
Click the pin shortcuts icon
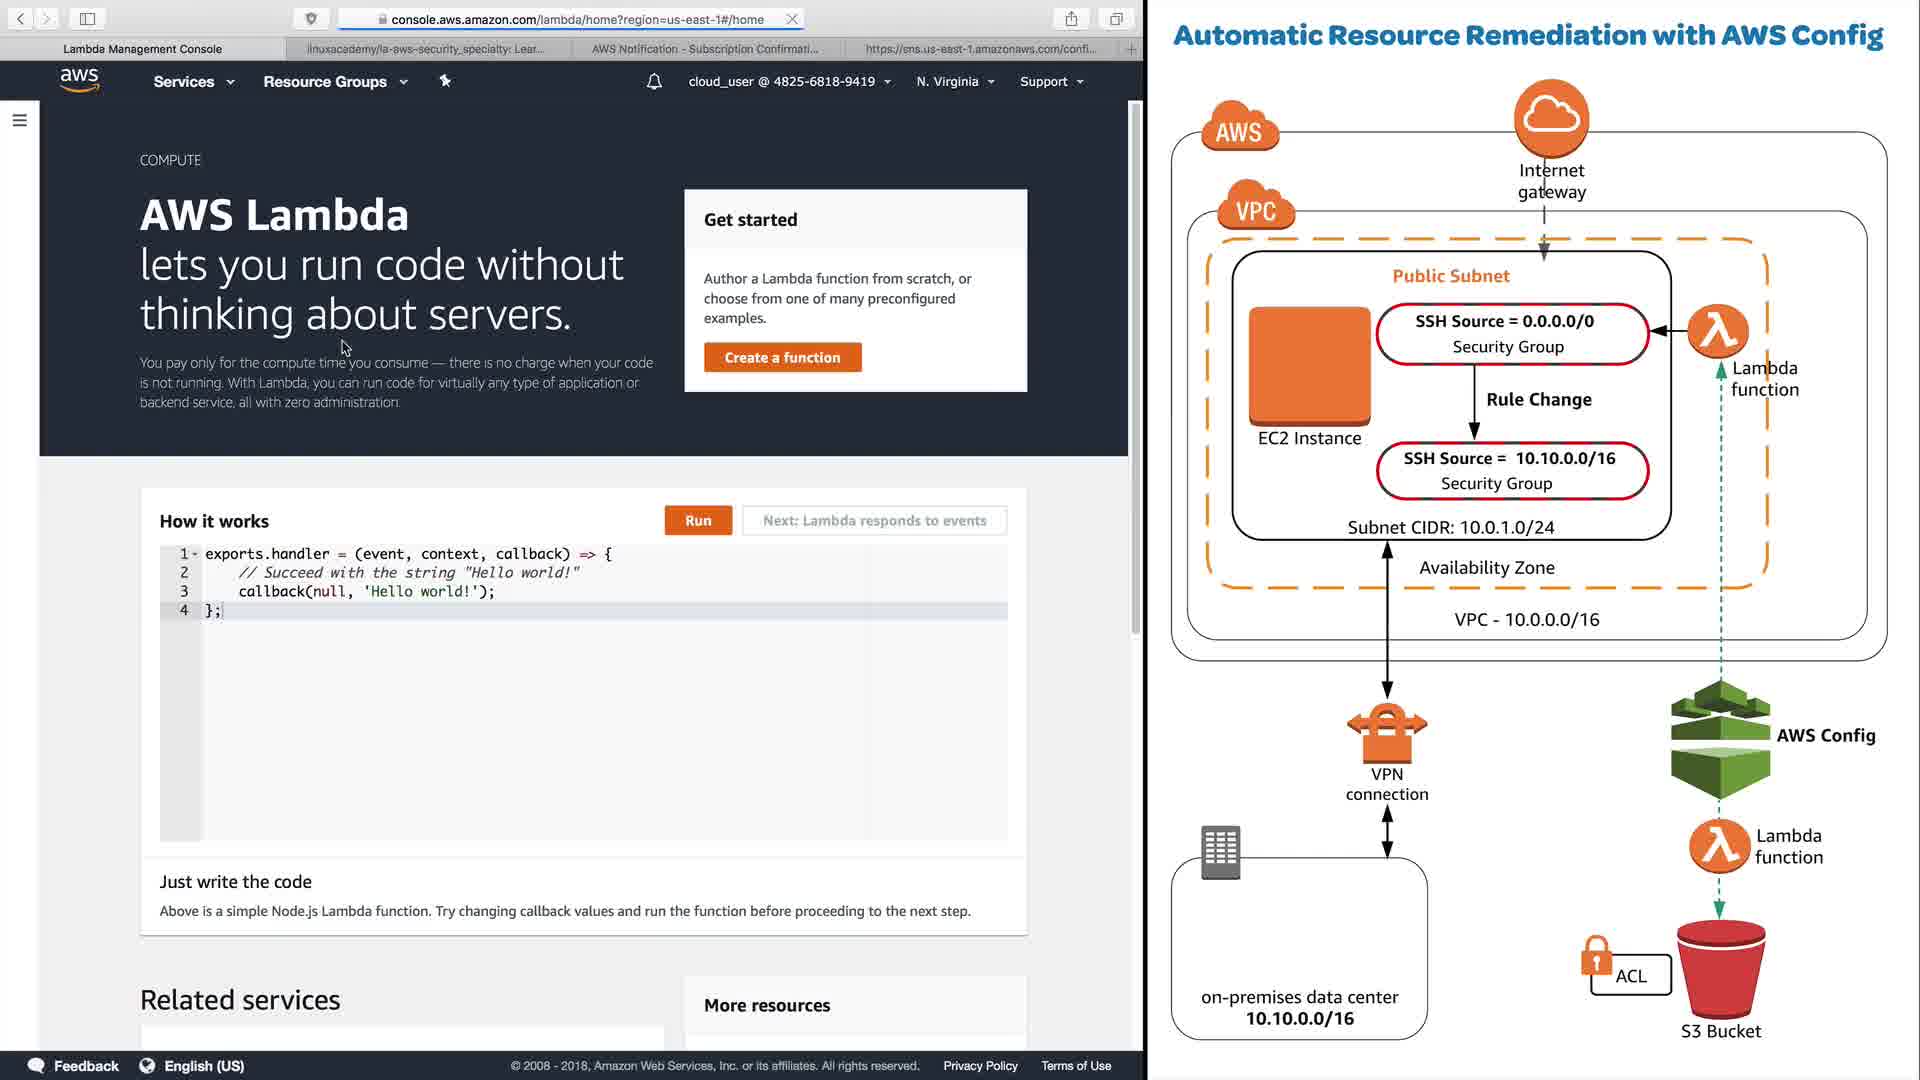[445, 81]
